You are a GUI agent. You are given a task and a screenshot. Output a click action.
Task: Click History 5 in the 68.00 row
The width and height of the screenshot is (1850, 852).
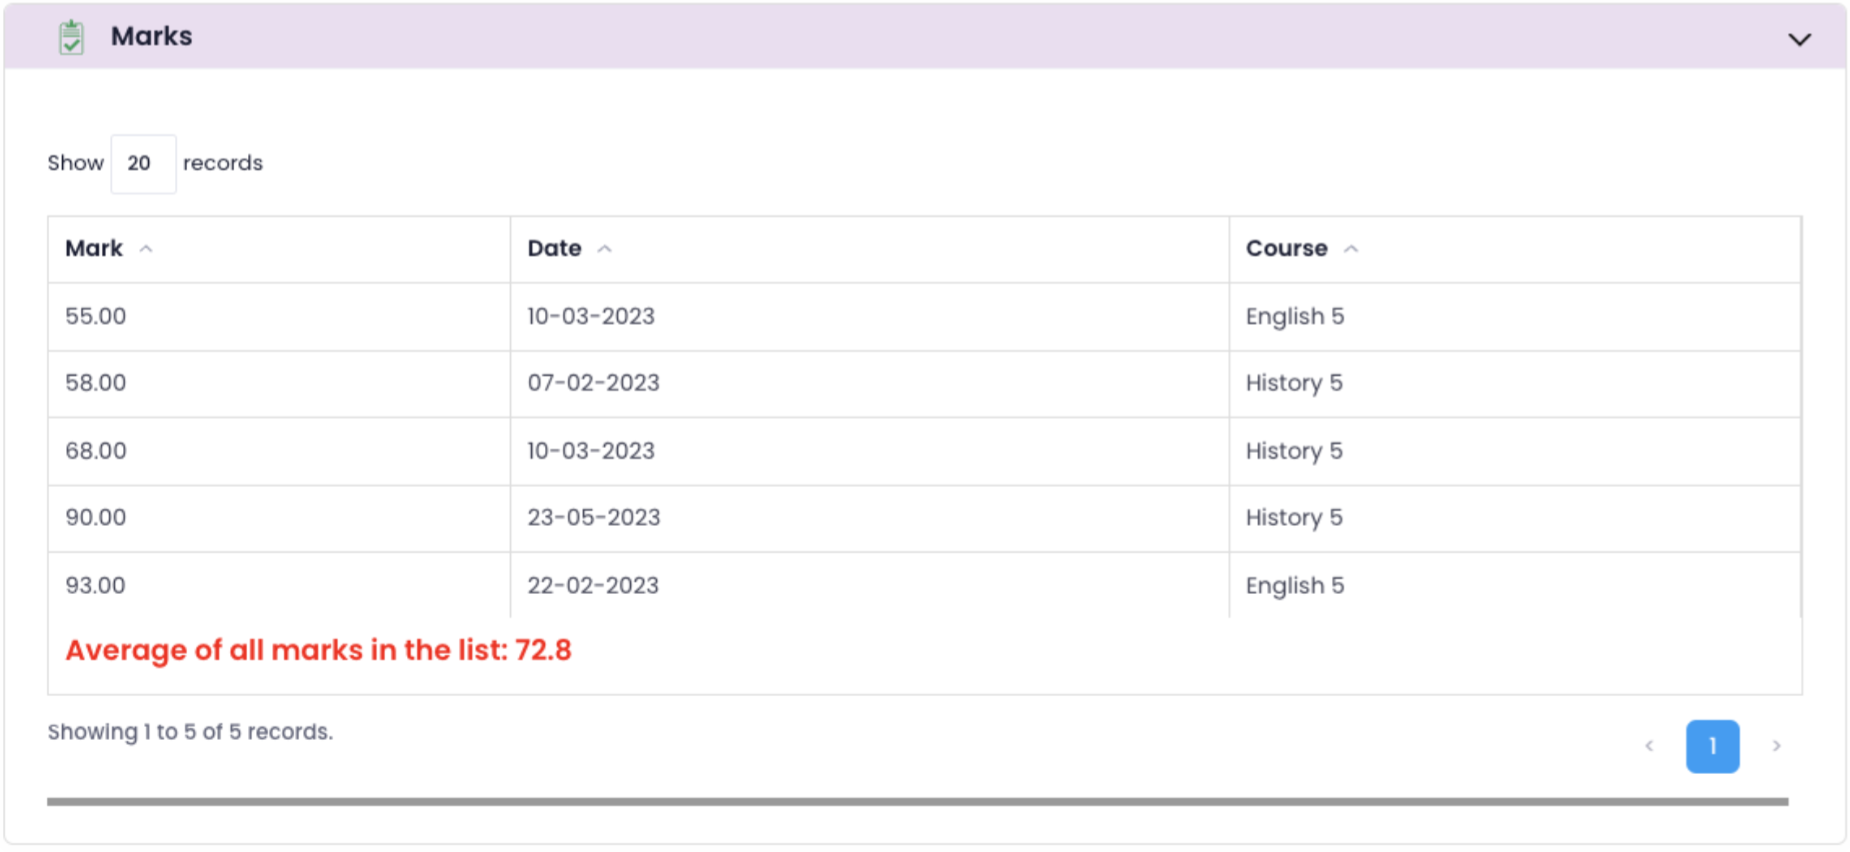[x=1294, y=451]
